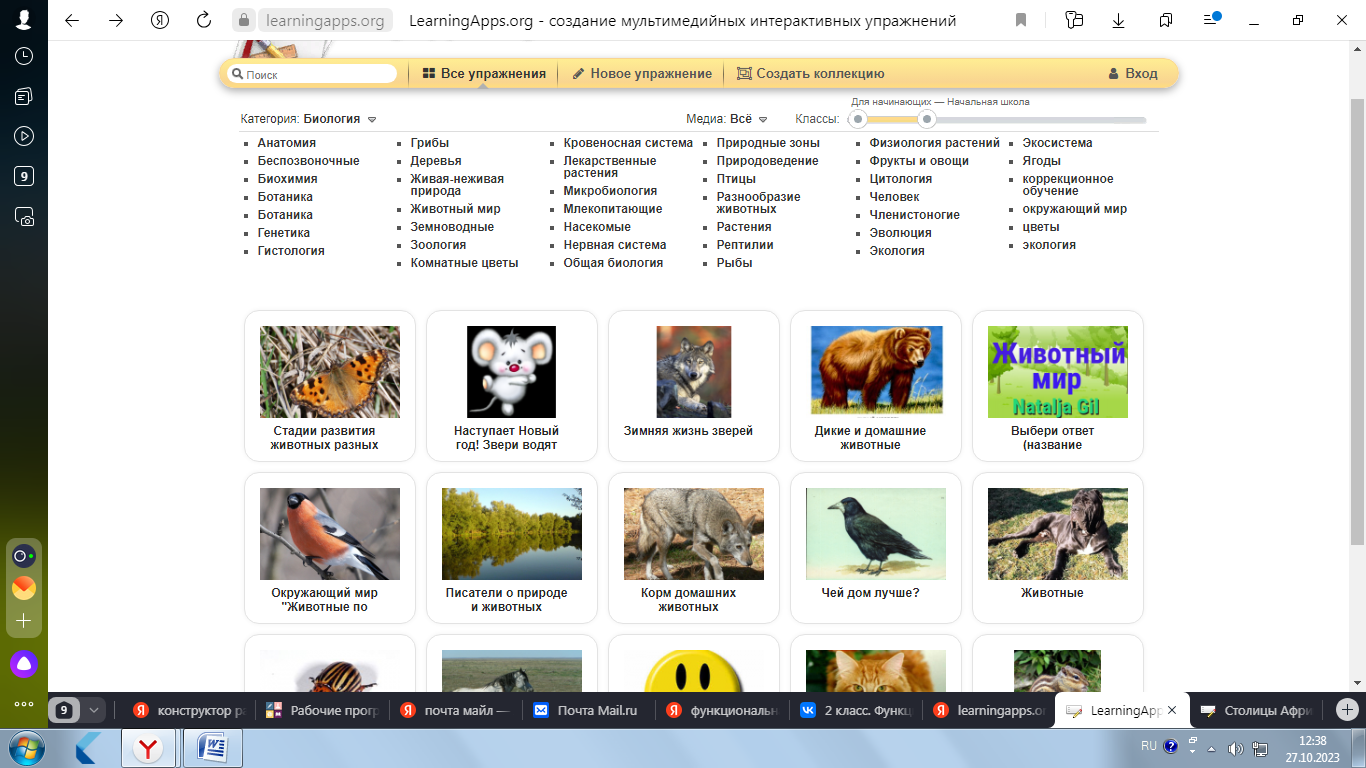Open the Зоология category link
This screenshot has width=1366, height=768.
[438, 245]
